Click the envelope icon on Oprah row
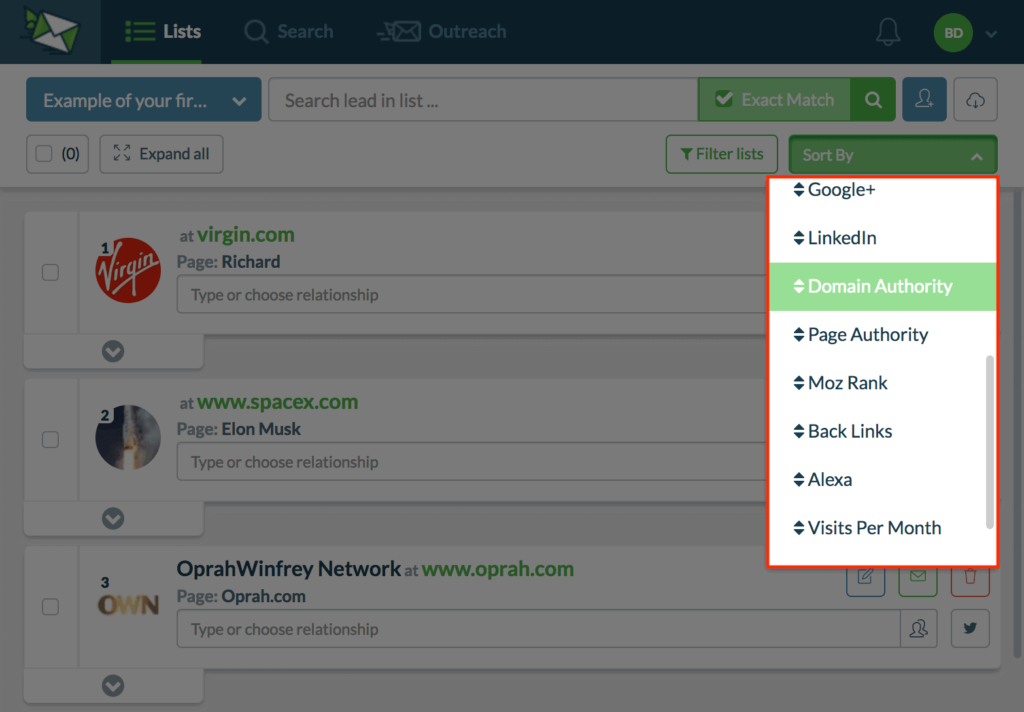 [918, 577]
